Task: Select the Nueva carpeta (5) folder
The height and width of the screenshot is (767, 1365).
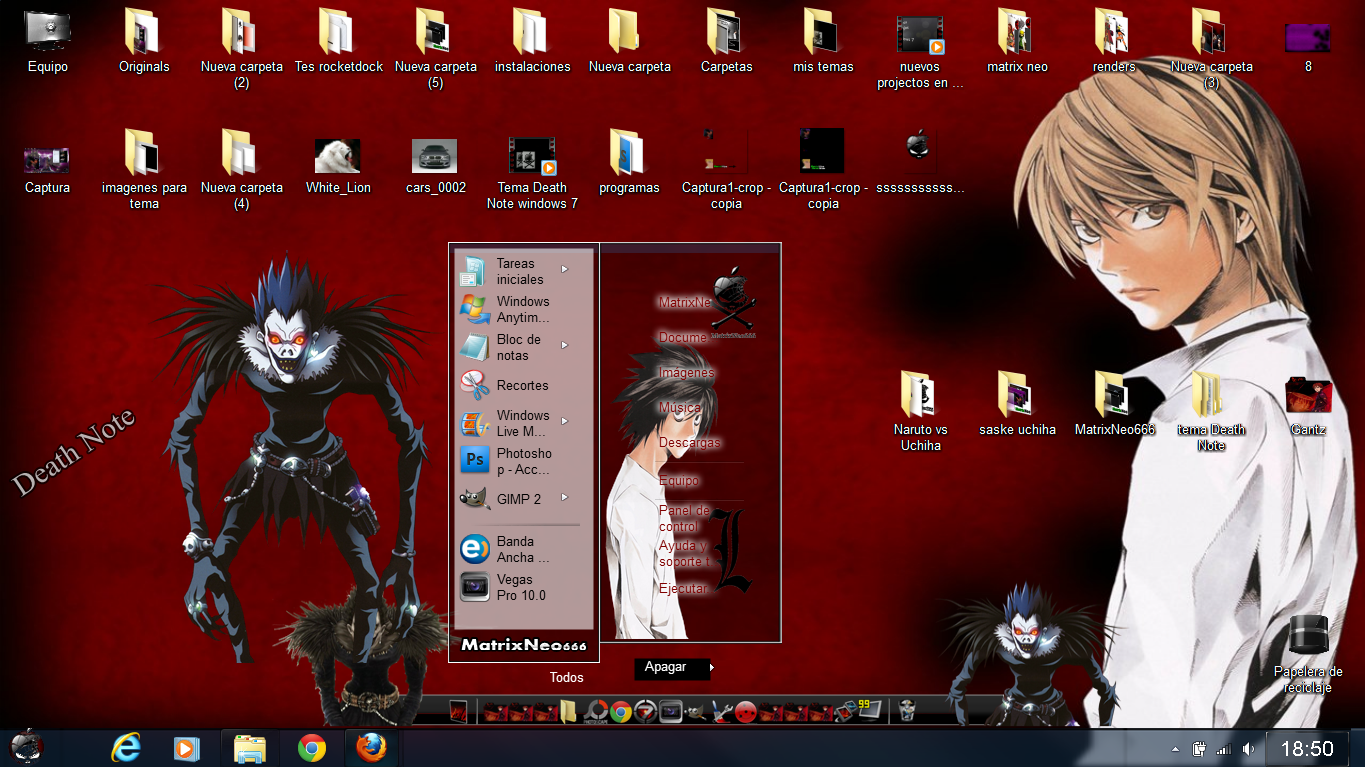Action: tap(435, 49)
